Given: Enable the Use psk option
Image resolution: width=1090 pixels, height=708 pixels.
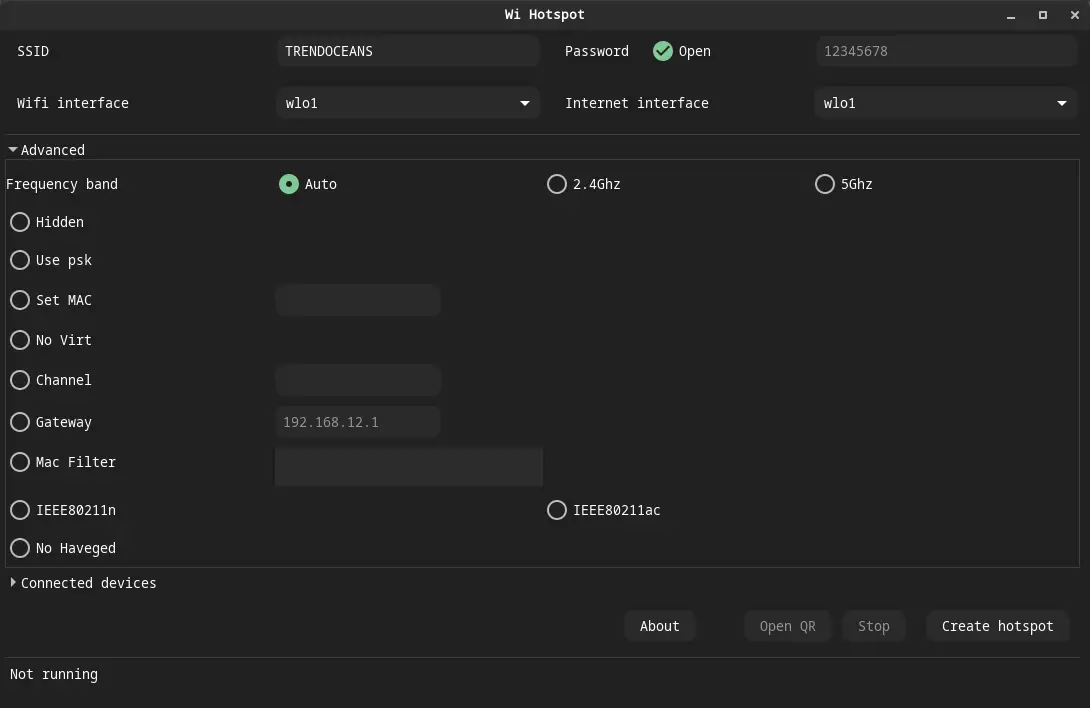Looking at the screenshot, I should [20, 260].
